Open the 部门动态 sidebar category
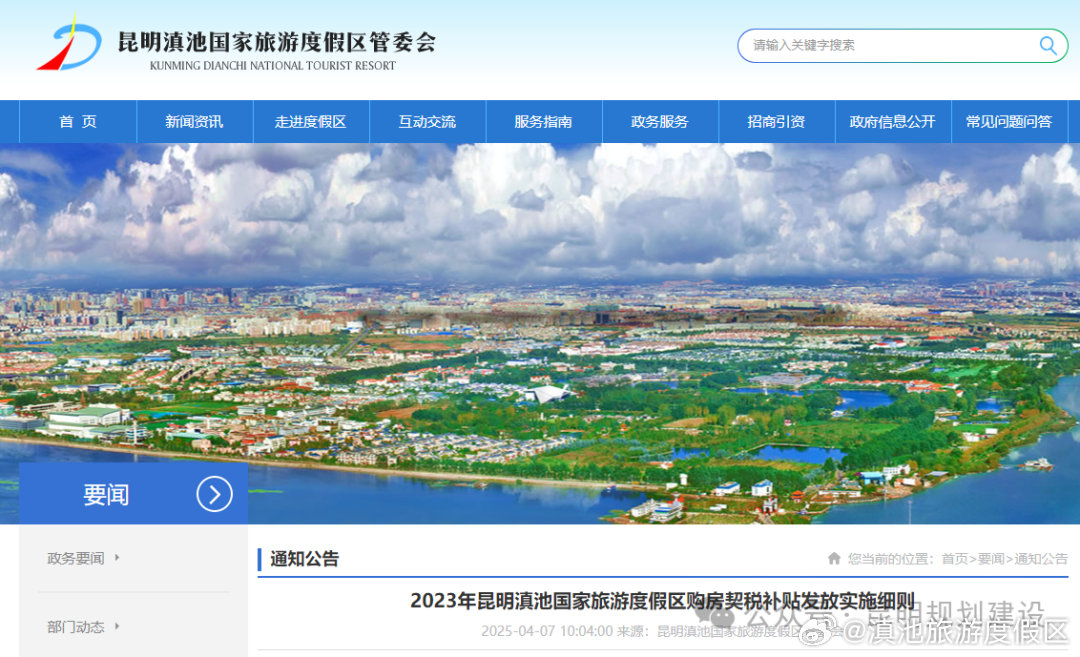 coord(75,627)
